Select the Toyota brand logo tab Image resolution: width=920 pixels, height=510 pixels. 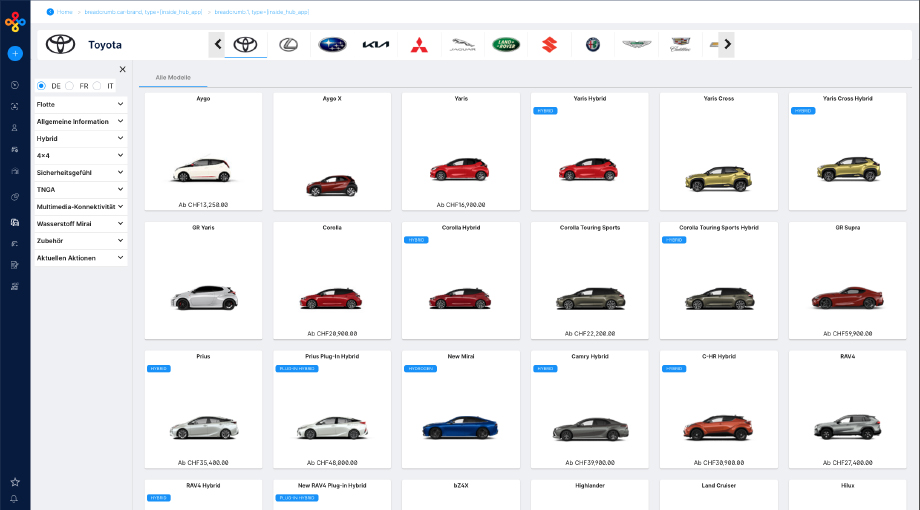[x=245, y=45]
